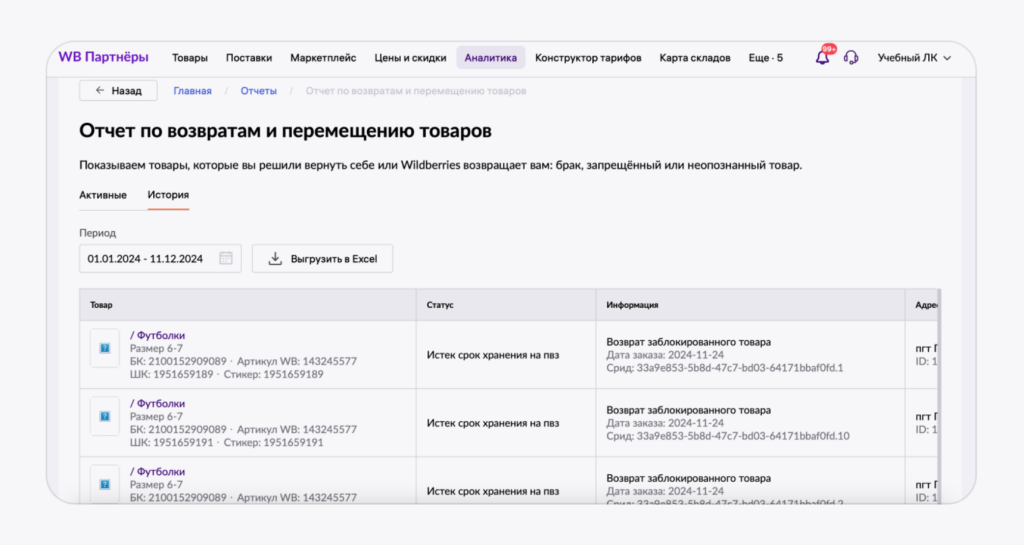Open the Цены и скидки menu
The image size is (1024, 545).
click(x=410, y=57)
